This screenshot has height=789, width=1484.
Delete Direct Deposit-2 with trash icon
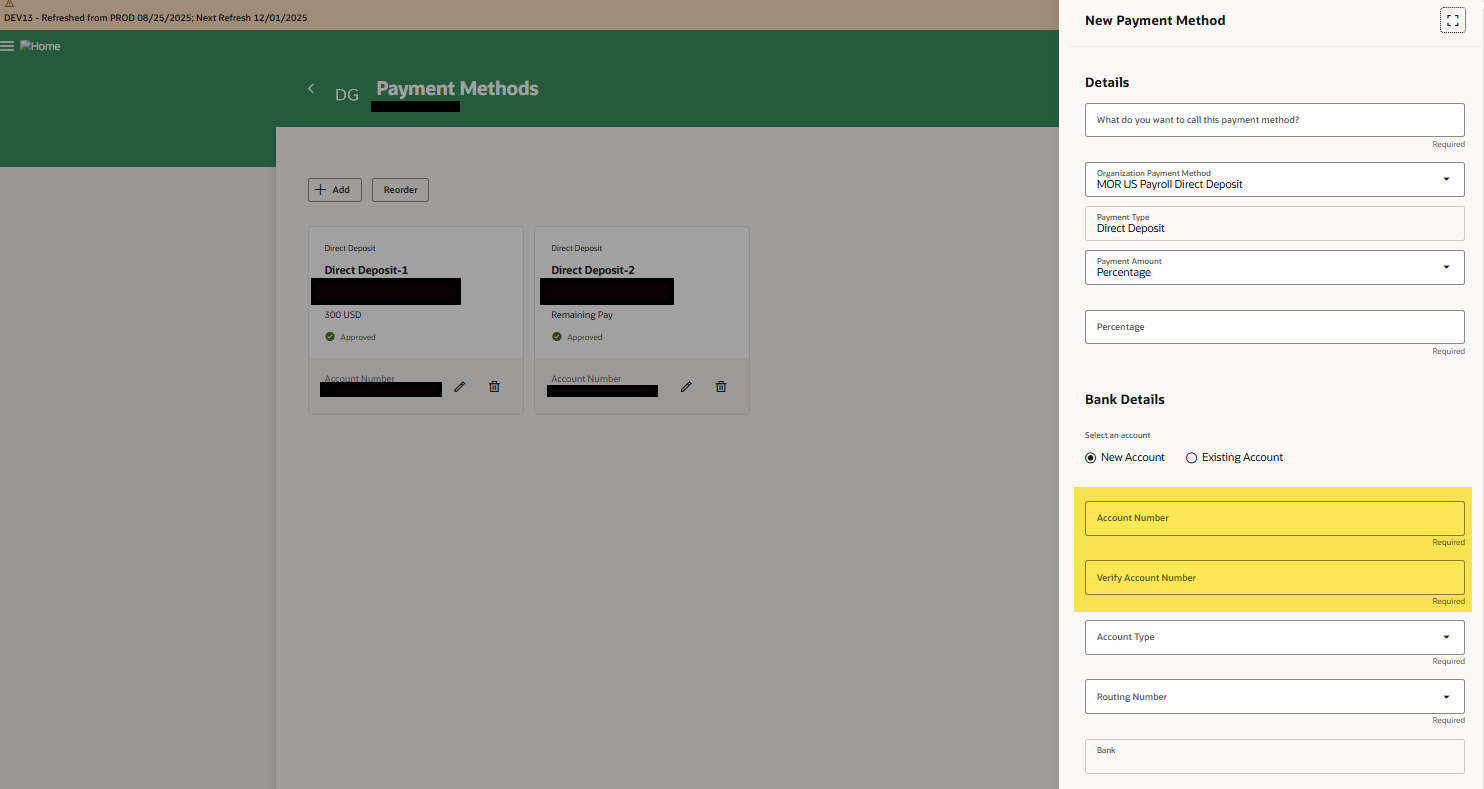click(721, 386)
